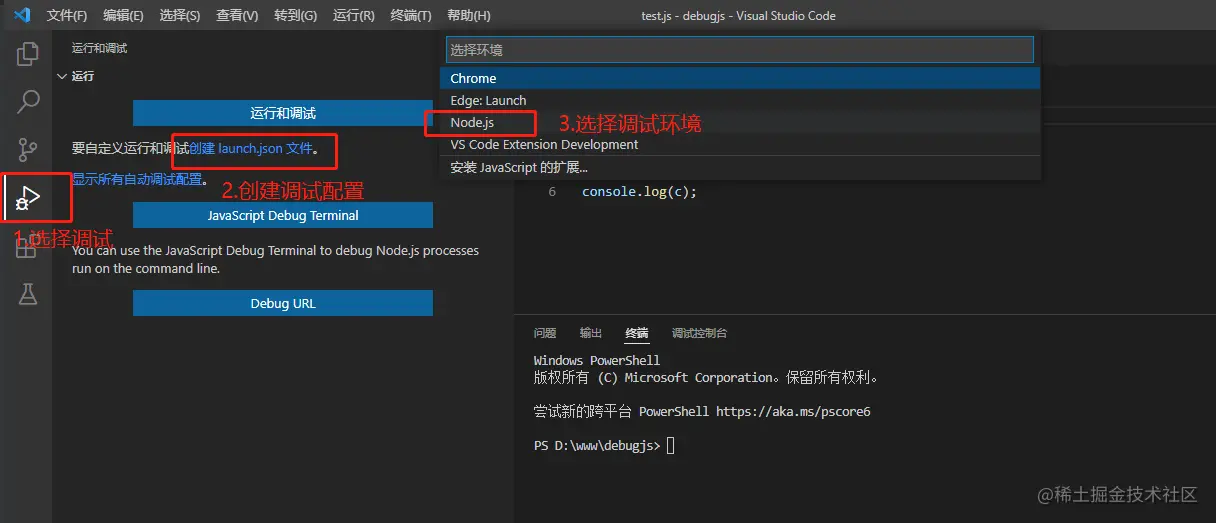Open the 查看(V) menu
1216x523 pixels.
point(237,16)
